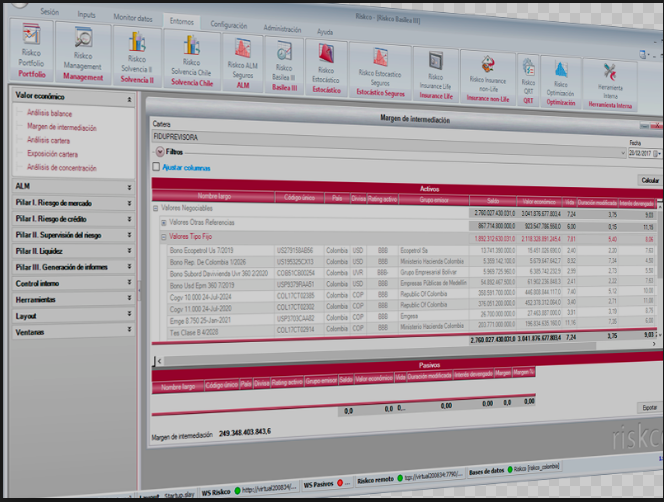Enable the Ajustar columnas checkbox
The width and height of the screenshot is (664, 502).
click(156, 166)
